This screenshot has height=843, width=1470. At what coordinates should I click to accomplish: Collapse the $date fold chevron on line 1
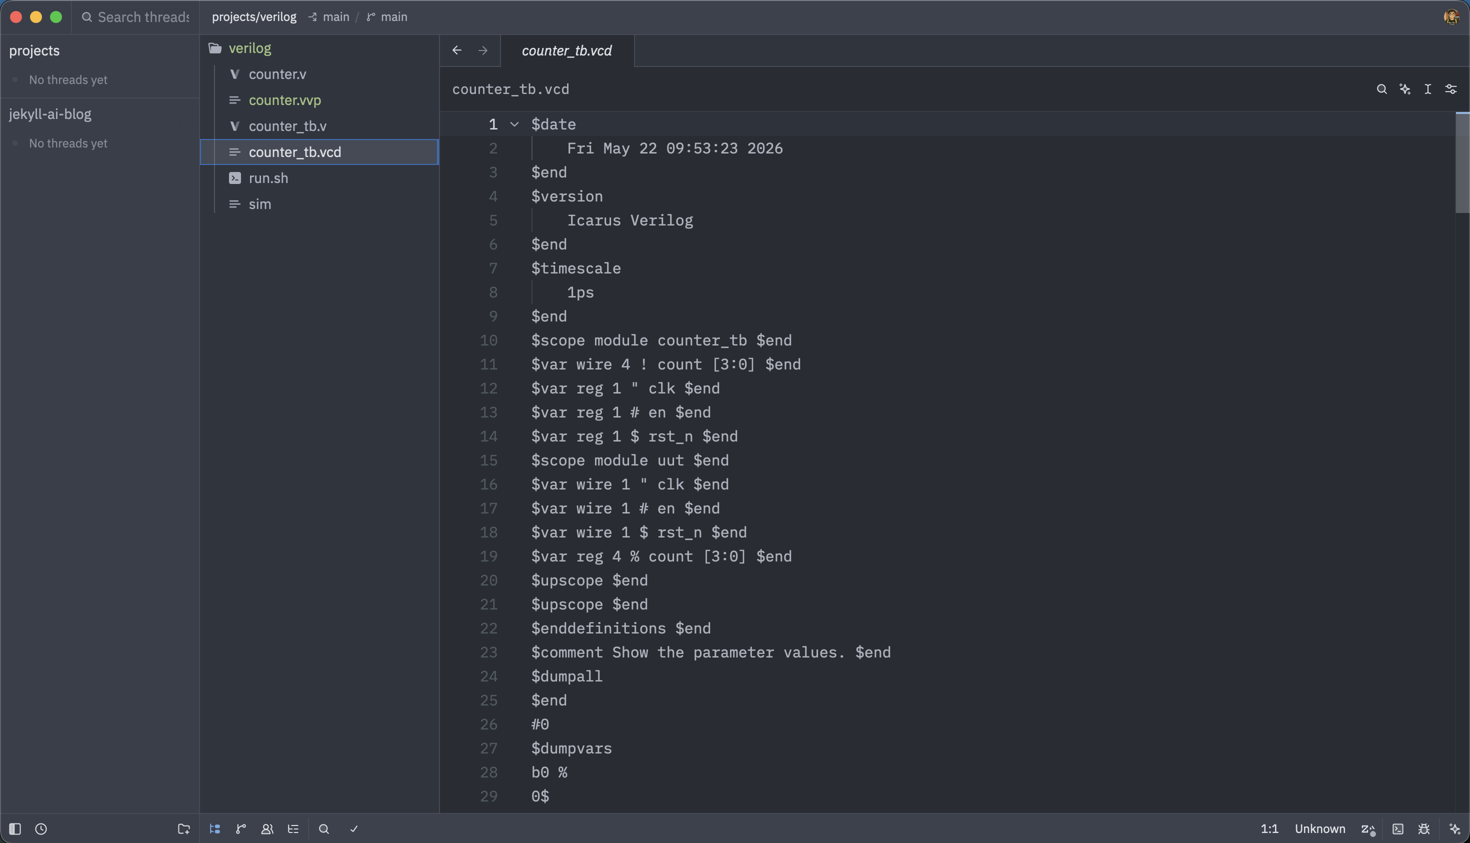514,125
